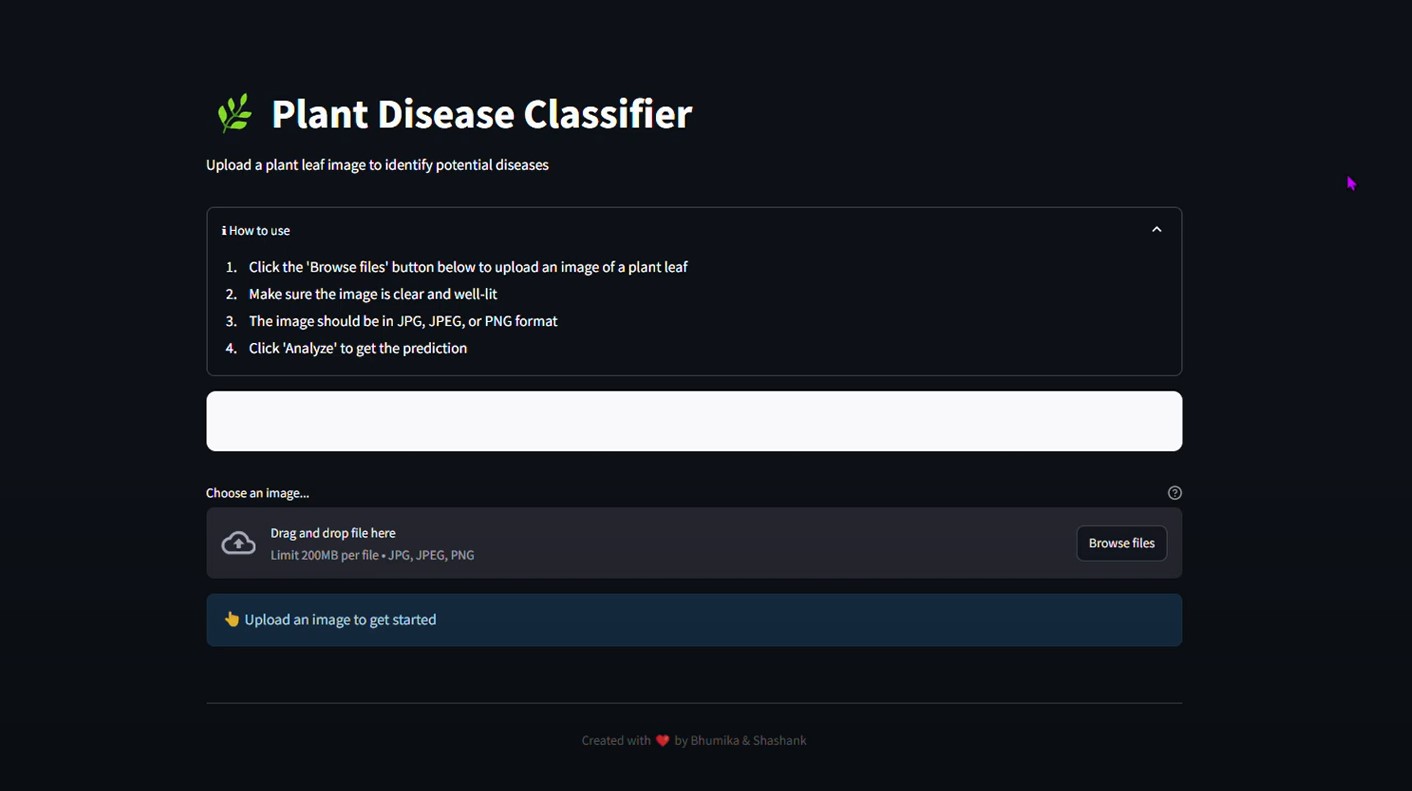
Task: Click the info icon before How to use
Action: point(224,231)
